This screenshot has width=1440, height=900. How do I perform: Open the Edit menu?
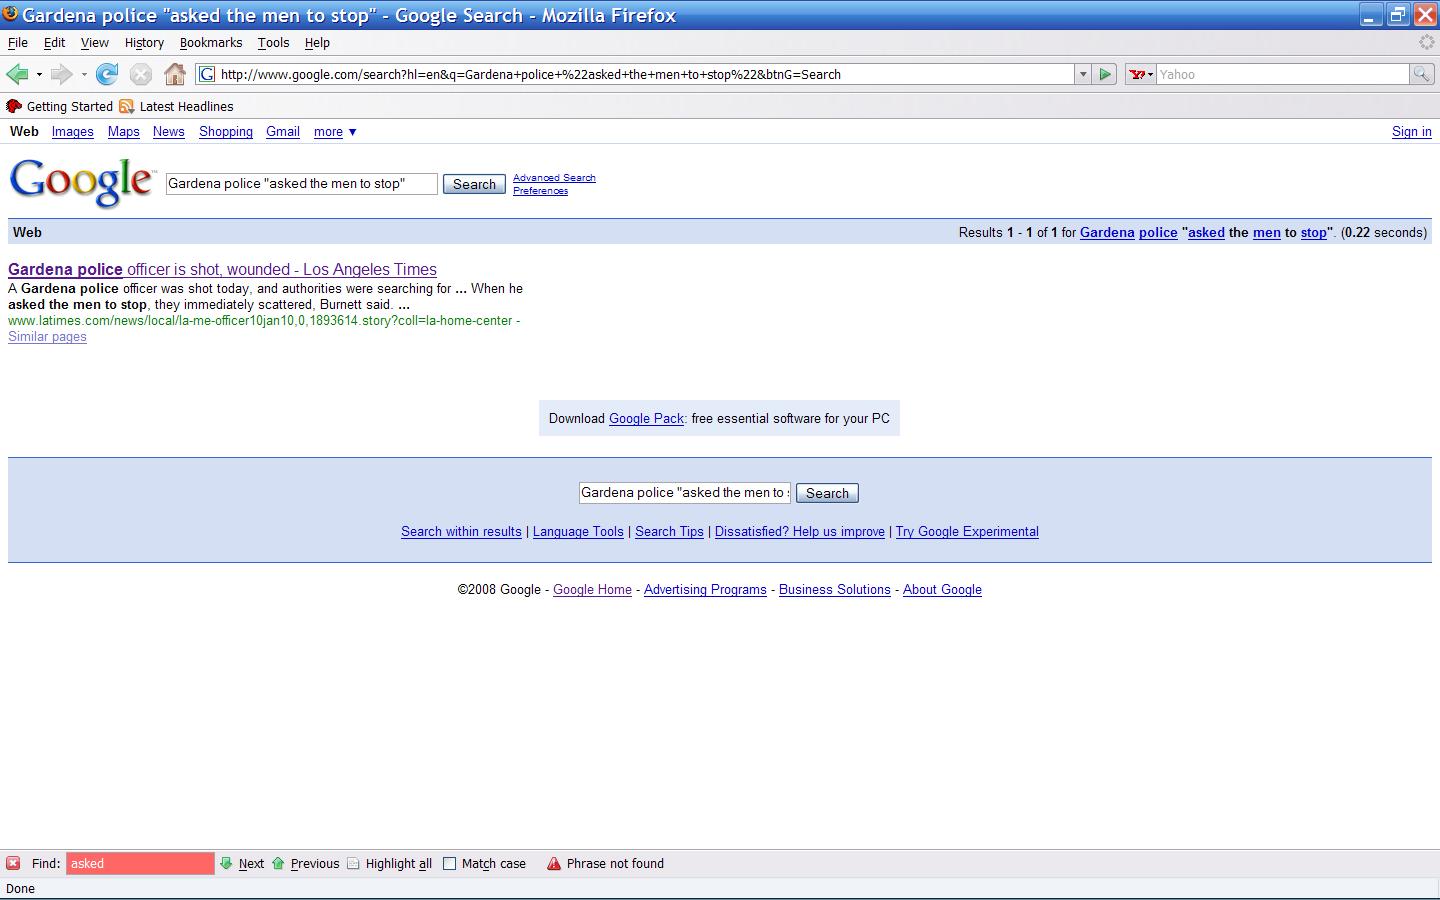click(54, 42)
